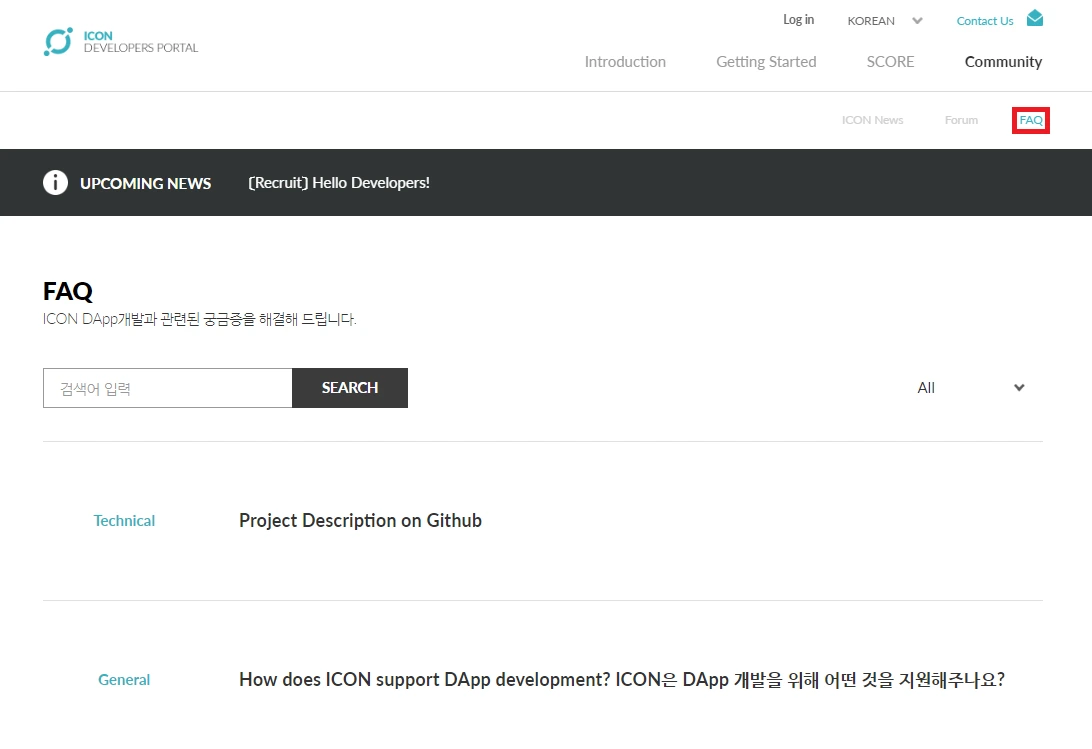Click the Korean FAQ subtitle text
The height and width of the screenshot is (749, 1092).
199,319
